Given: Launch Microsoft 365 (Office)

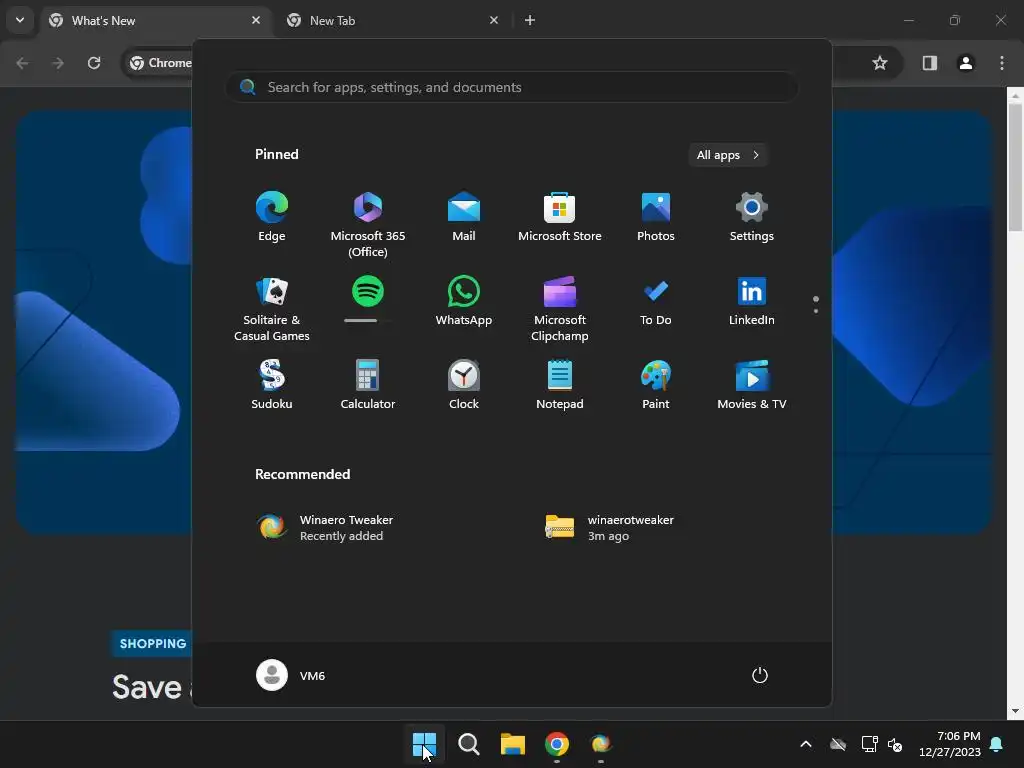Looking at the screenshot, I should [368, 224].
